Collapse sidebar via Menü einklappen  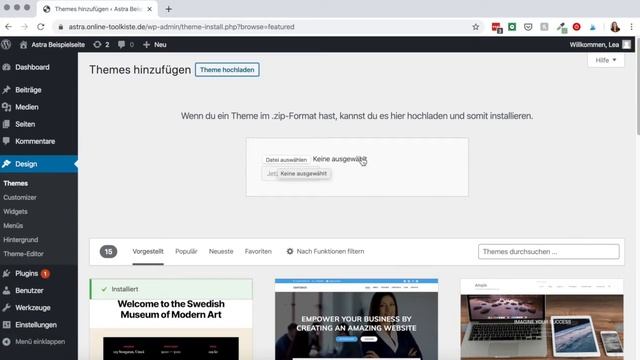39,342
